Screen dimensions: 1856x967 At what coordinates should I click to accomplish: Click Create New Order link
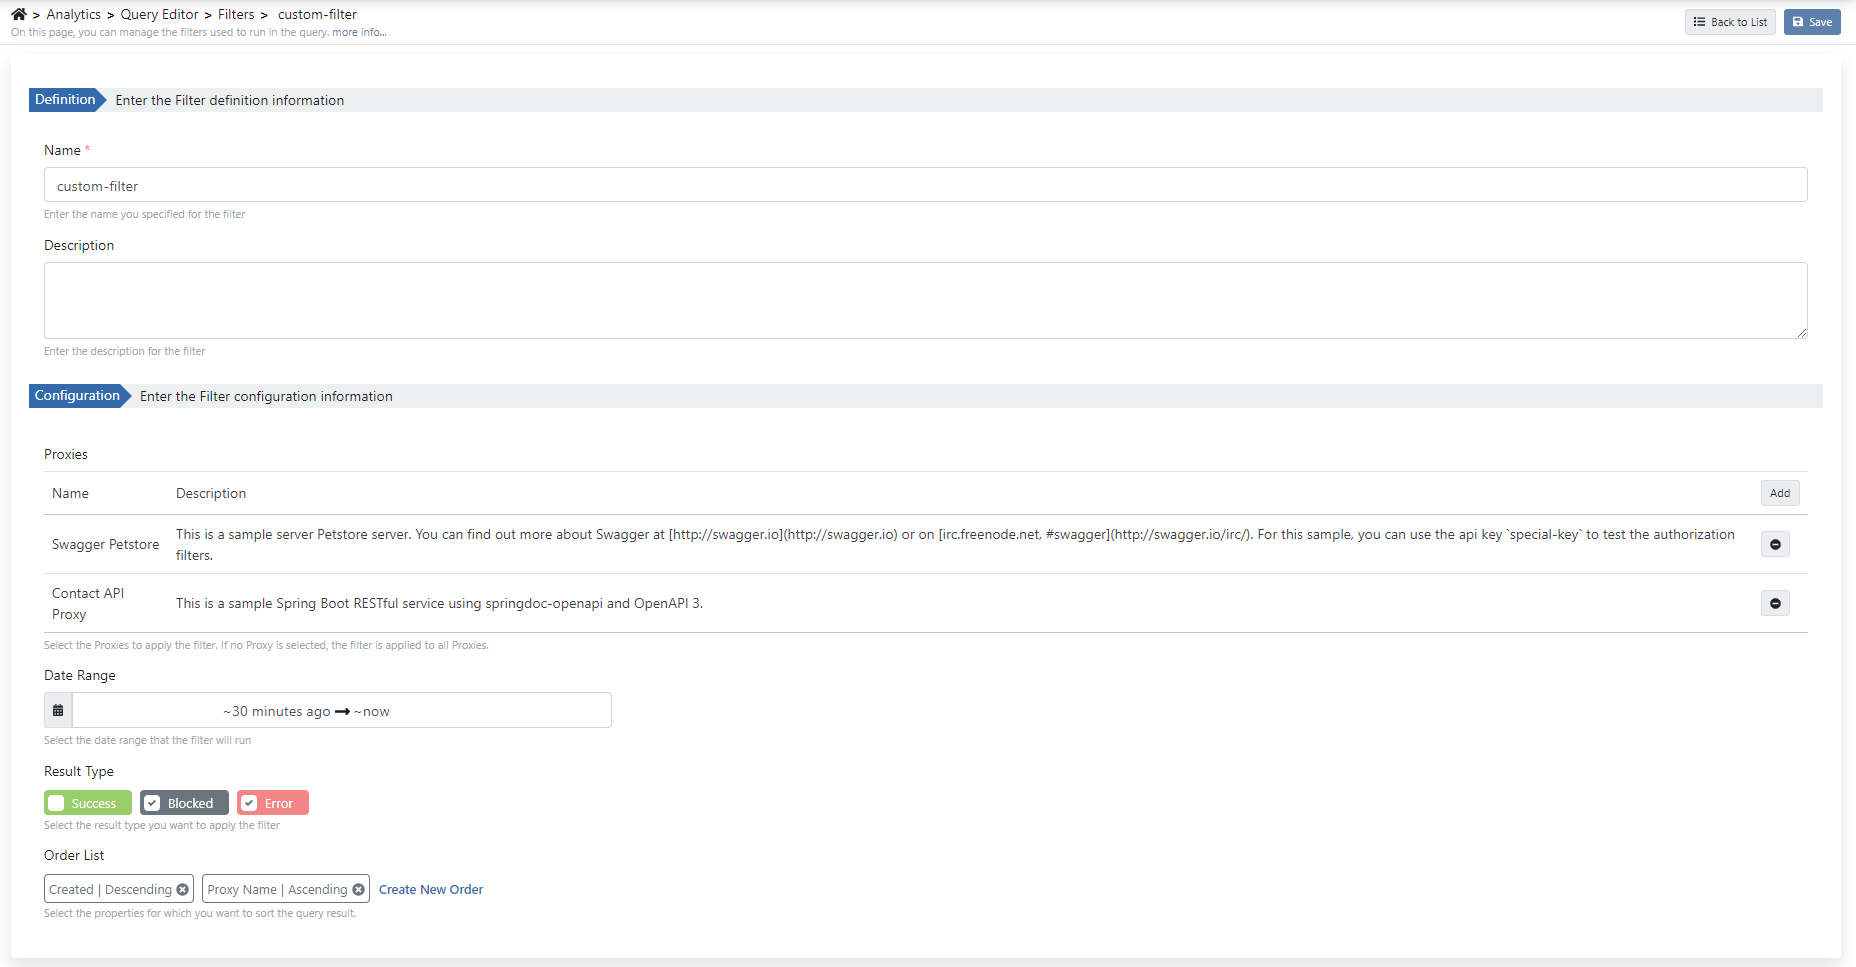430,890
